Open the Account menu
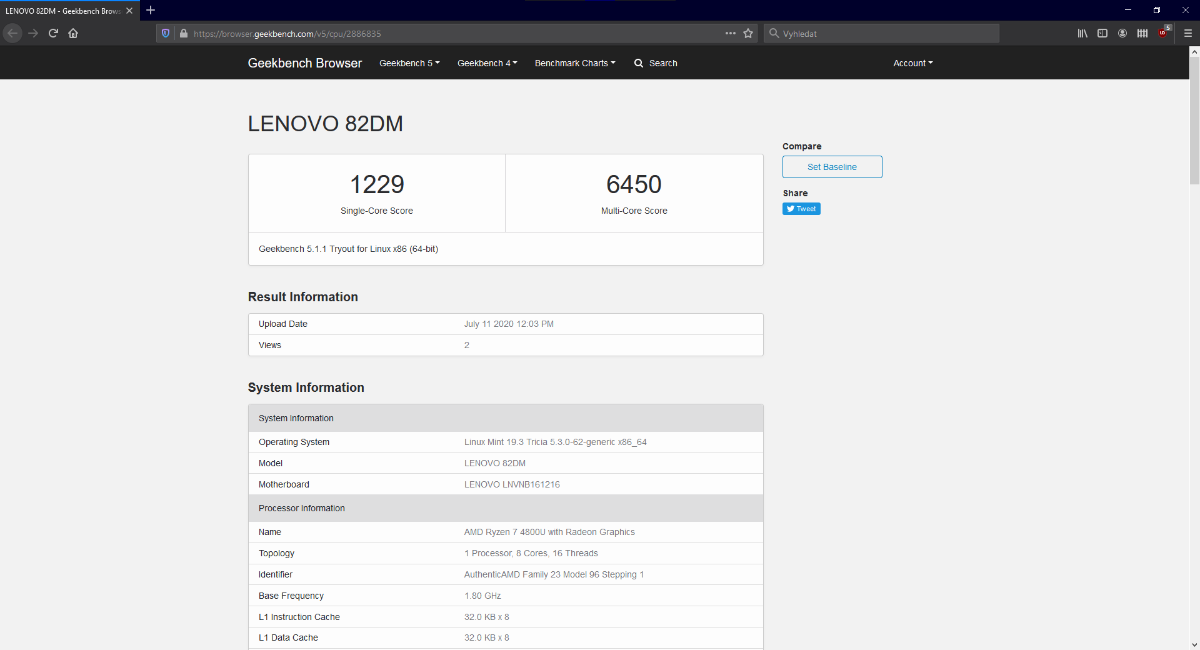This screenshot has height=650, width=1200. pos(912,63)
